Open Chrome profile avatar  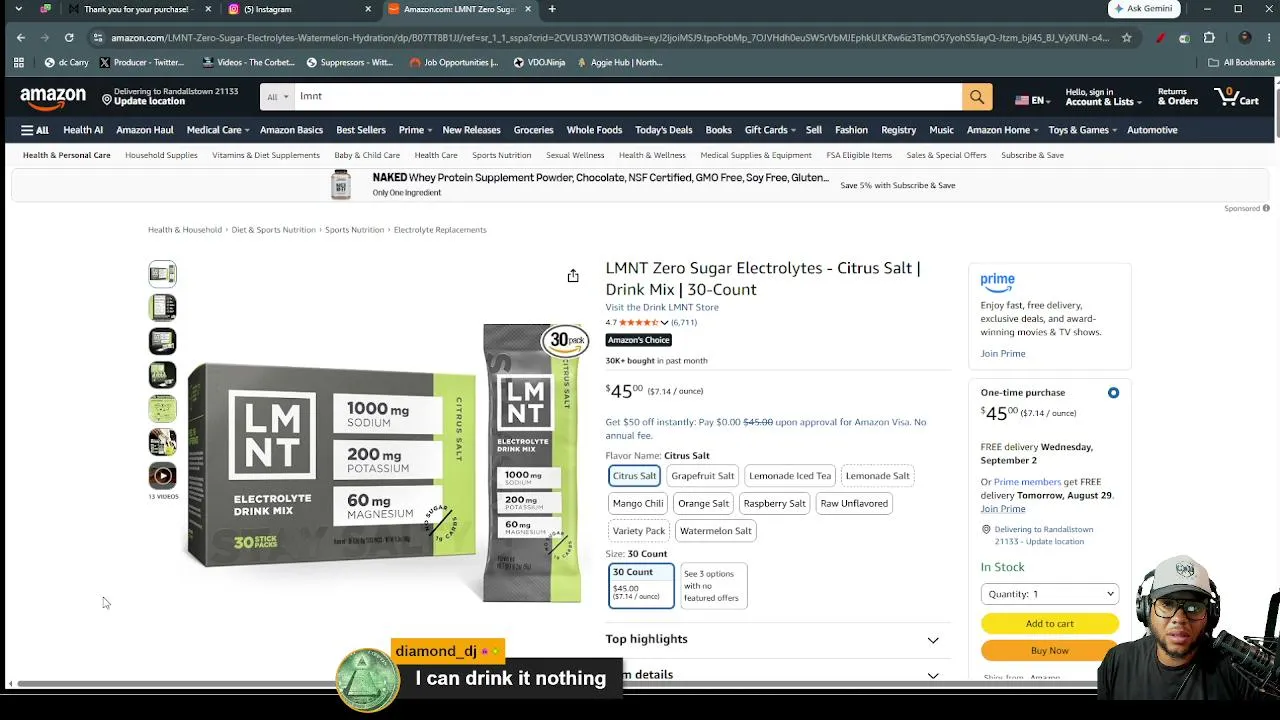1244,38
